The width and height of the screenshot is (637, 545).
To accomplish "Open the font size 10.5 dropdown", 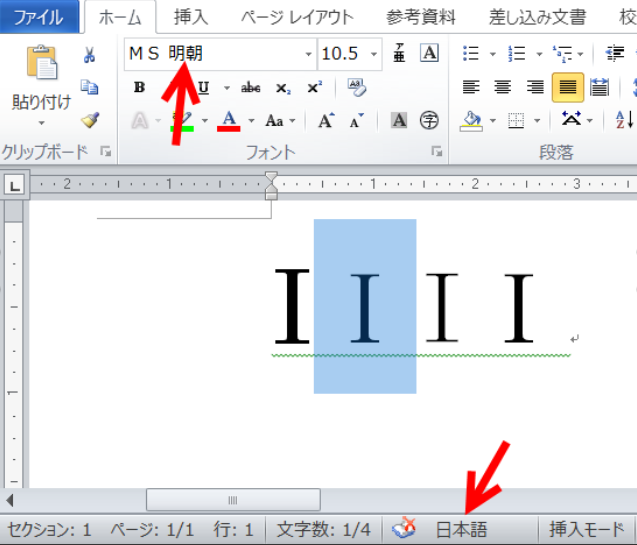I will pyautogui.click(x=374, y=54).
